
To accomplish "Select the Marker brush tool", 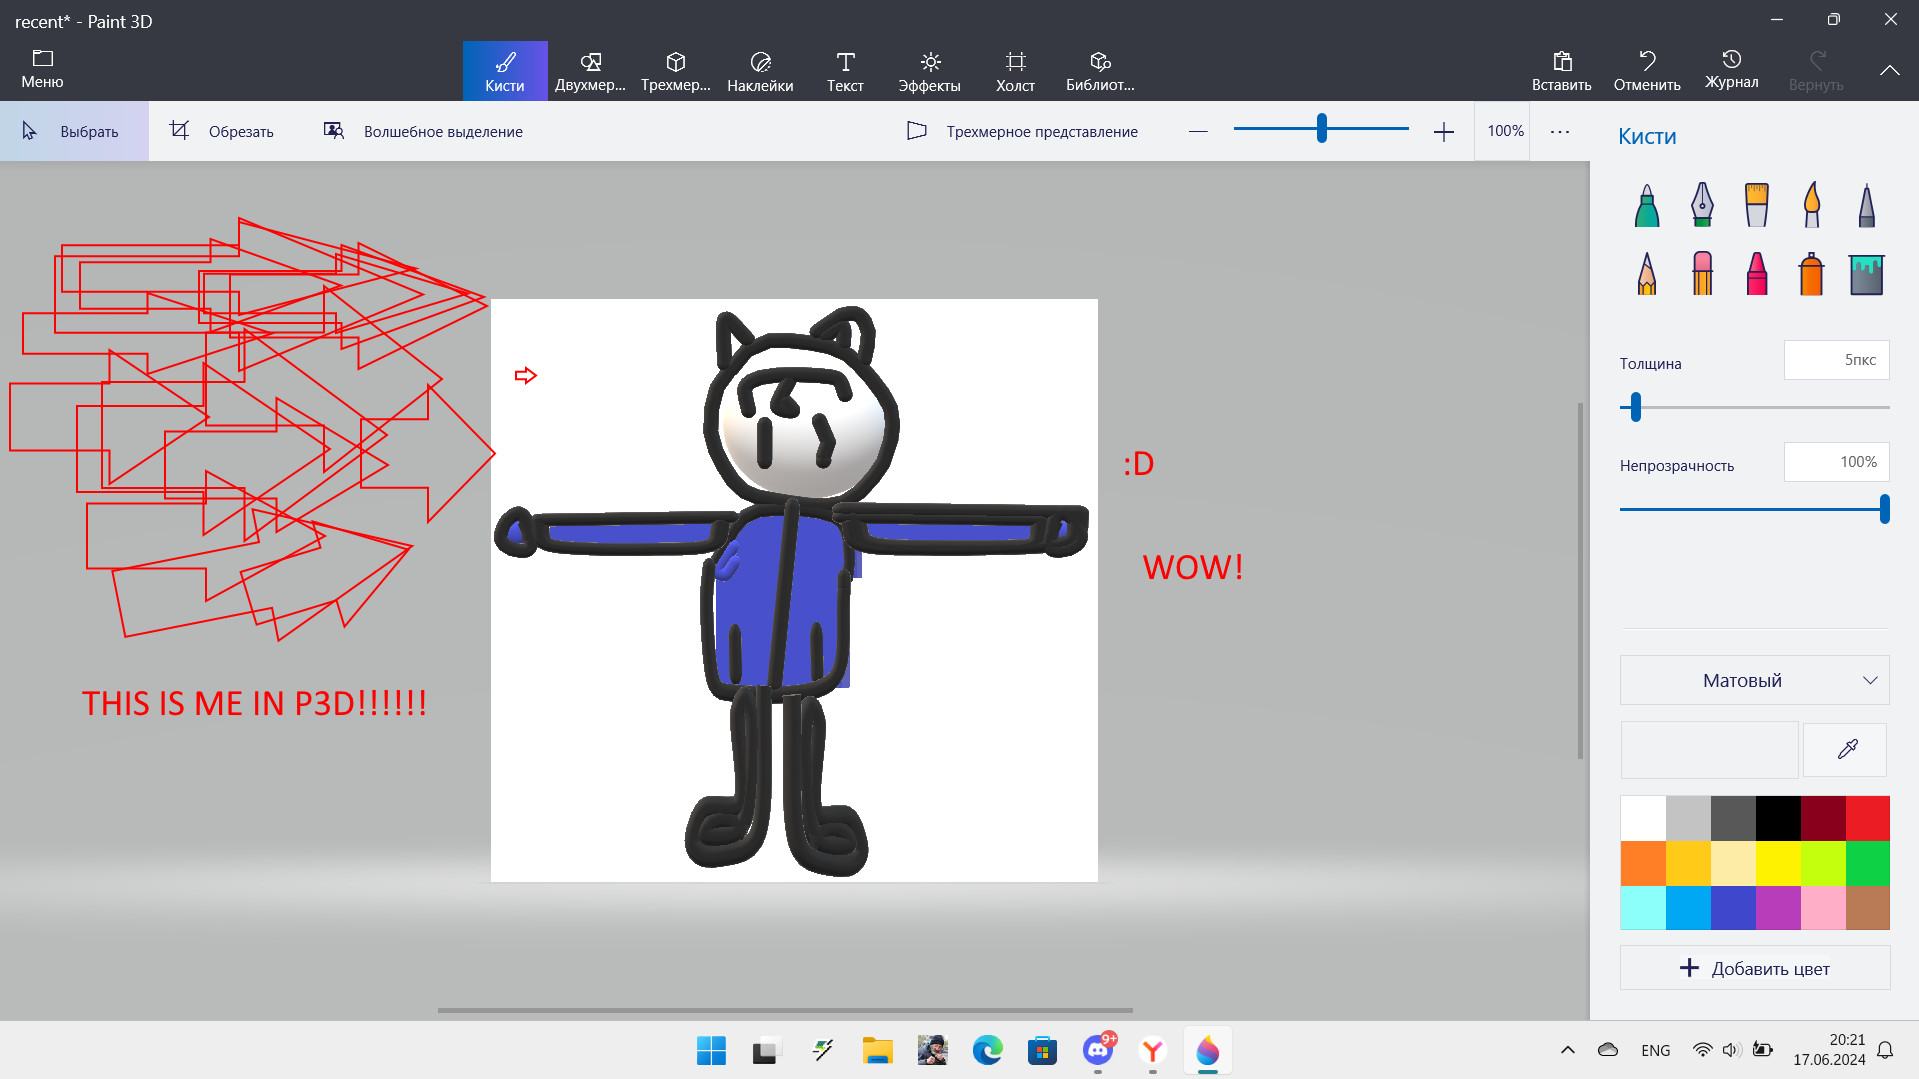I will (x=1645, y=205).
